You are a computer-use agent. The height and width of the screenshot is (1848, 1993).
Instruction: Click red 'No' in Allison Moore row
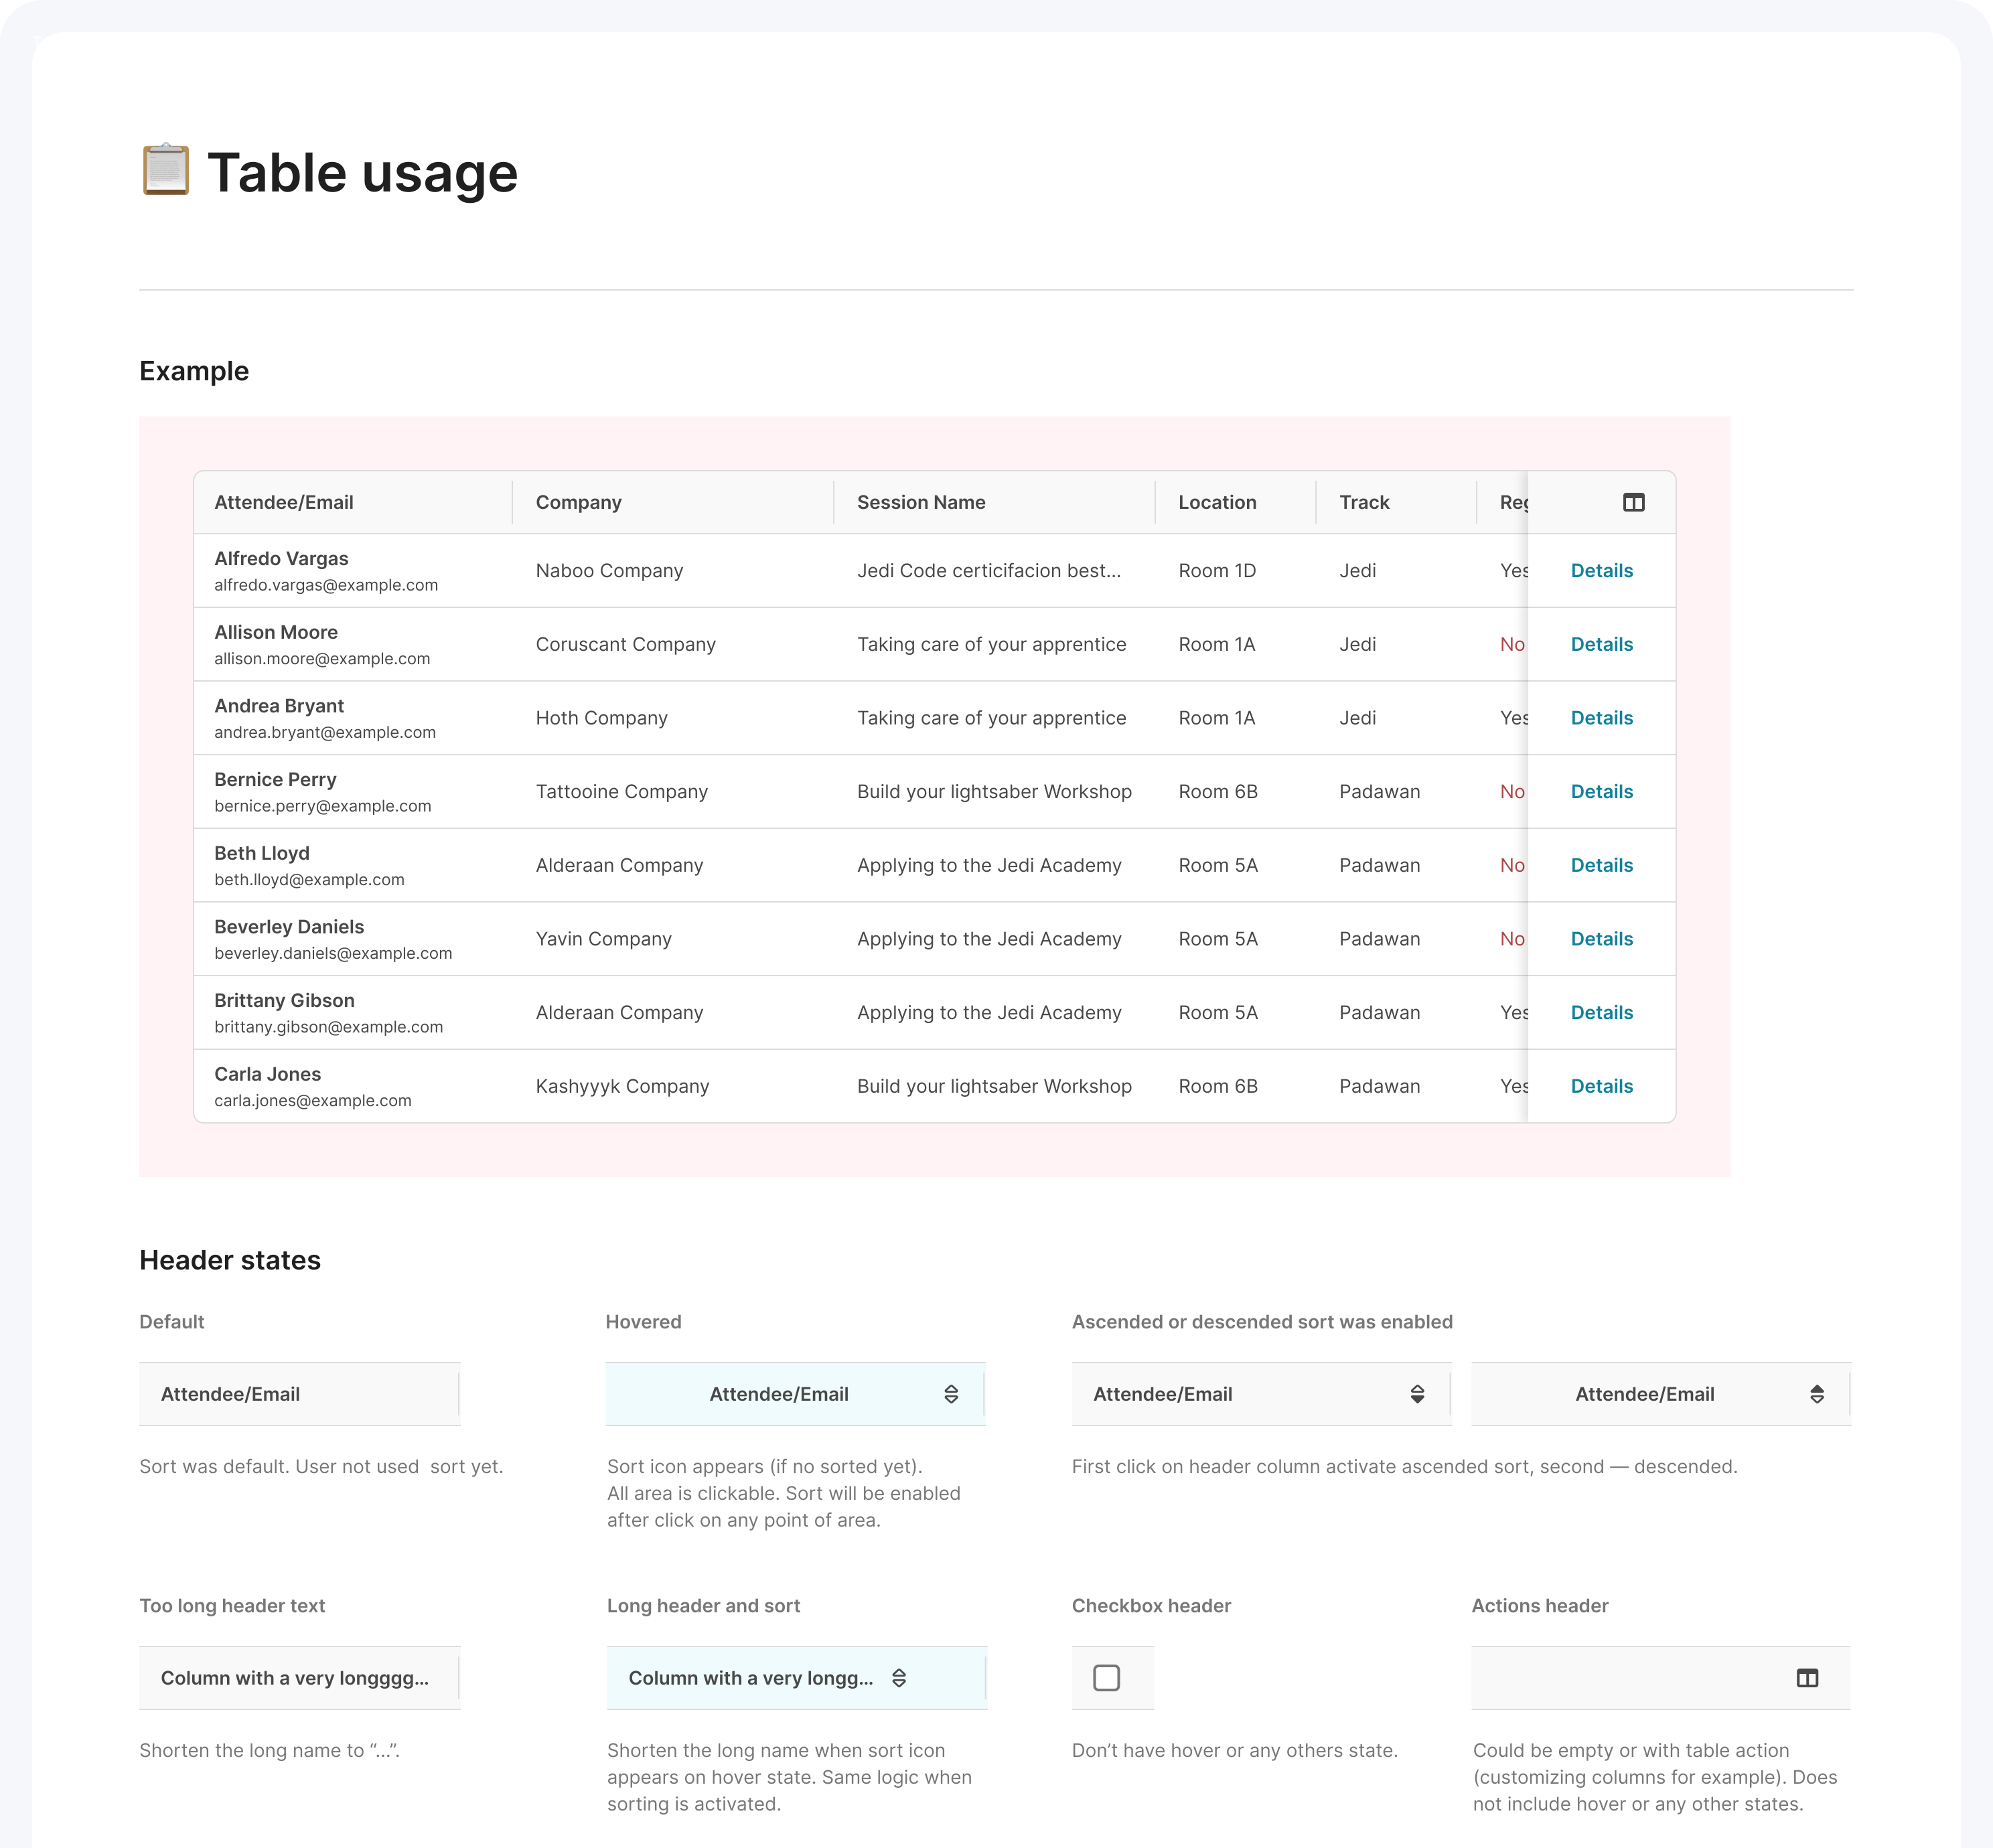1512,645
